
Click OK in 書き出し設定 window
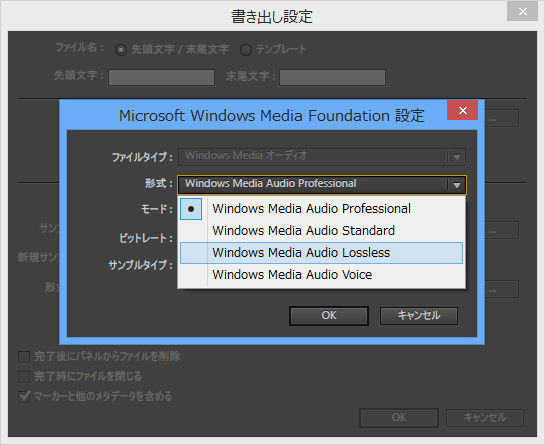(399, 418)
